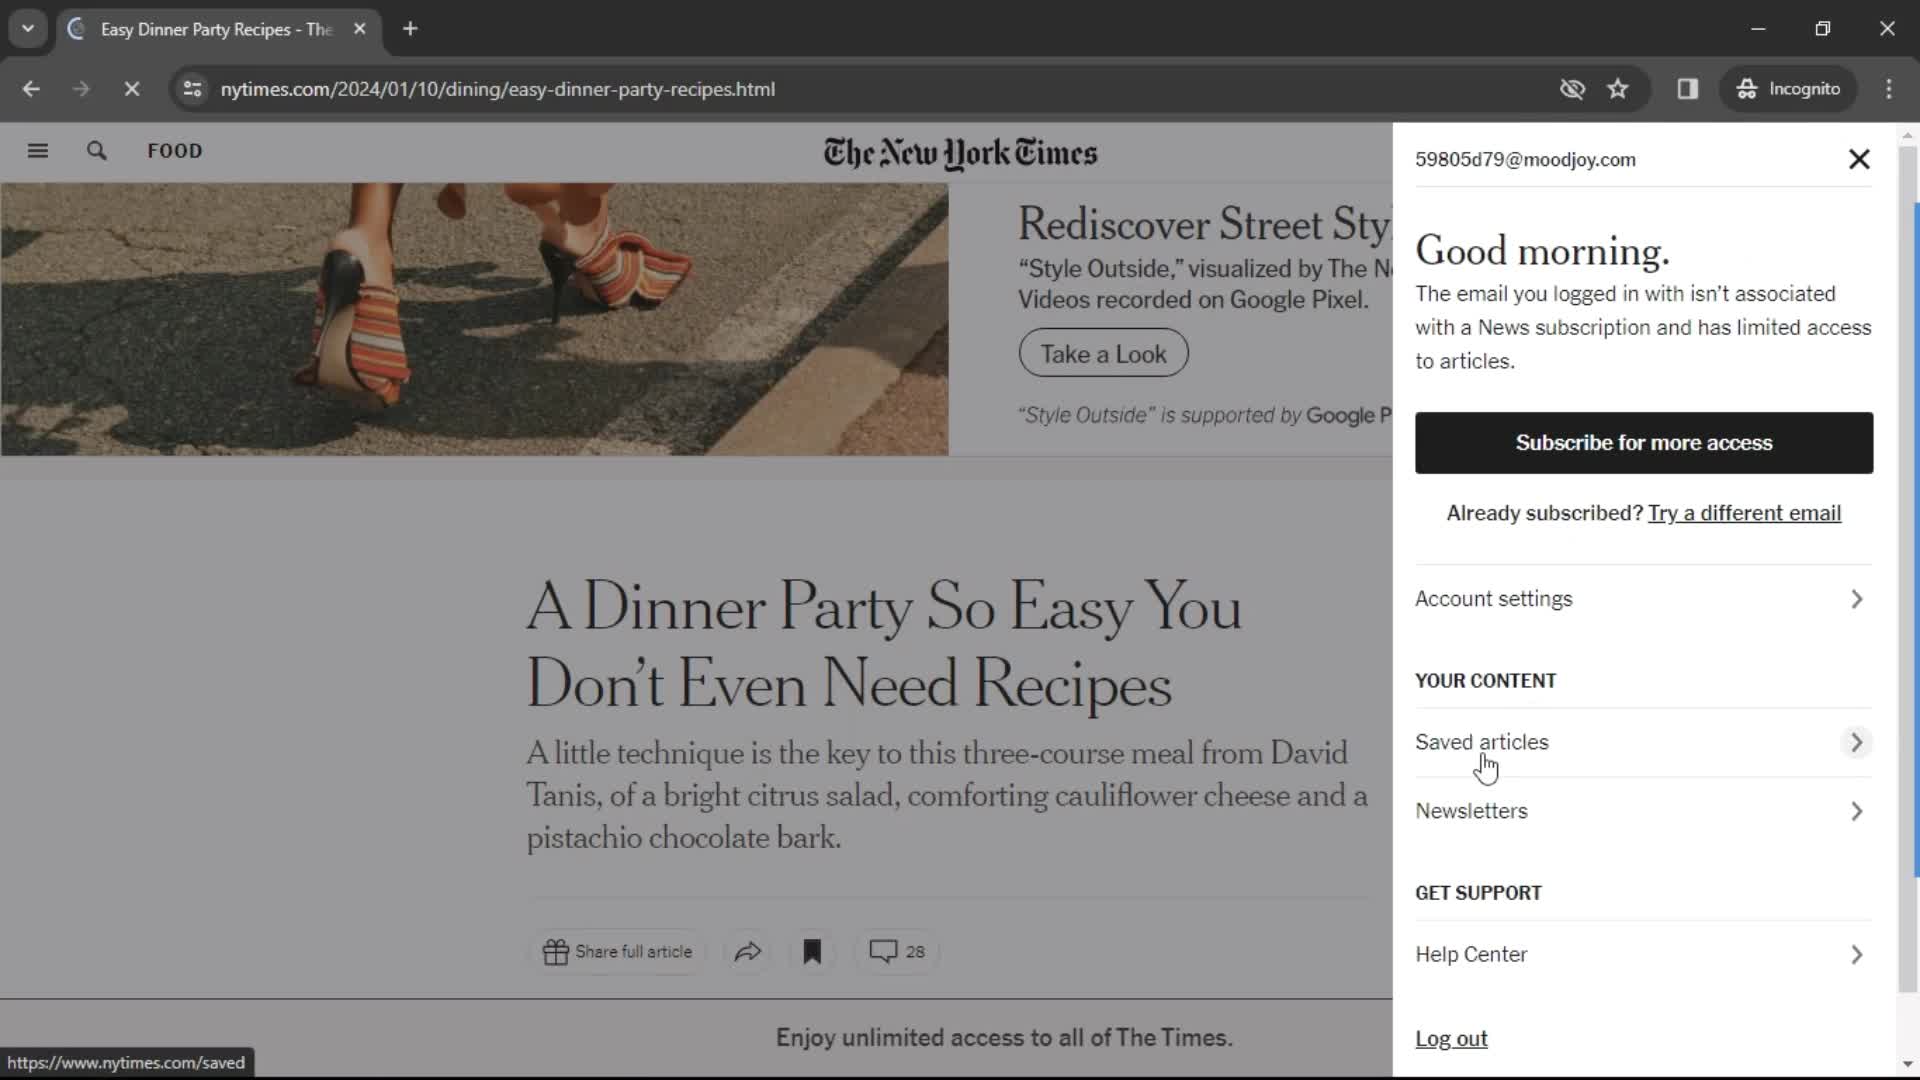
Task: Open Help Center
Action: [1643, 955]
